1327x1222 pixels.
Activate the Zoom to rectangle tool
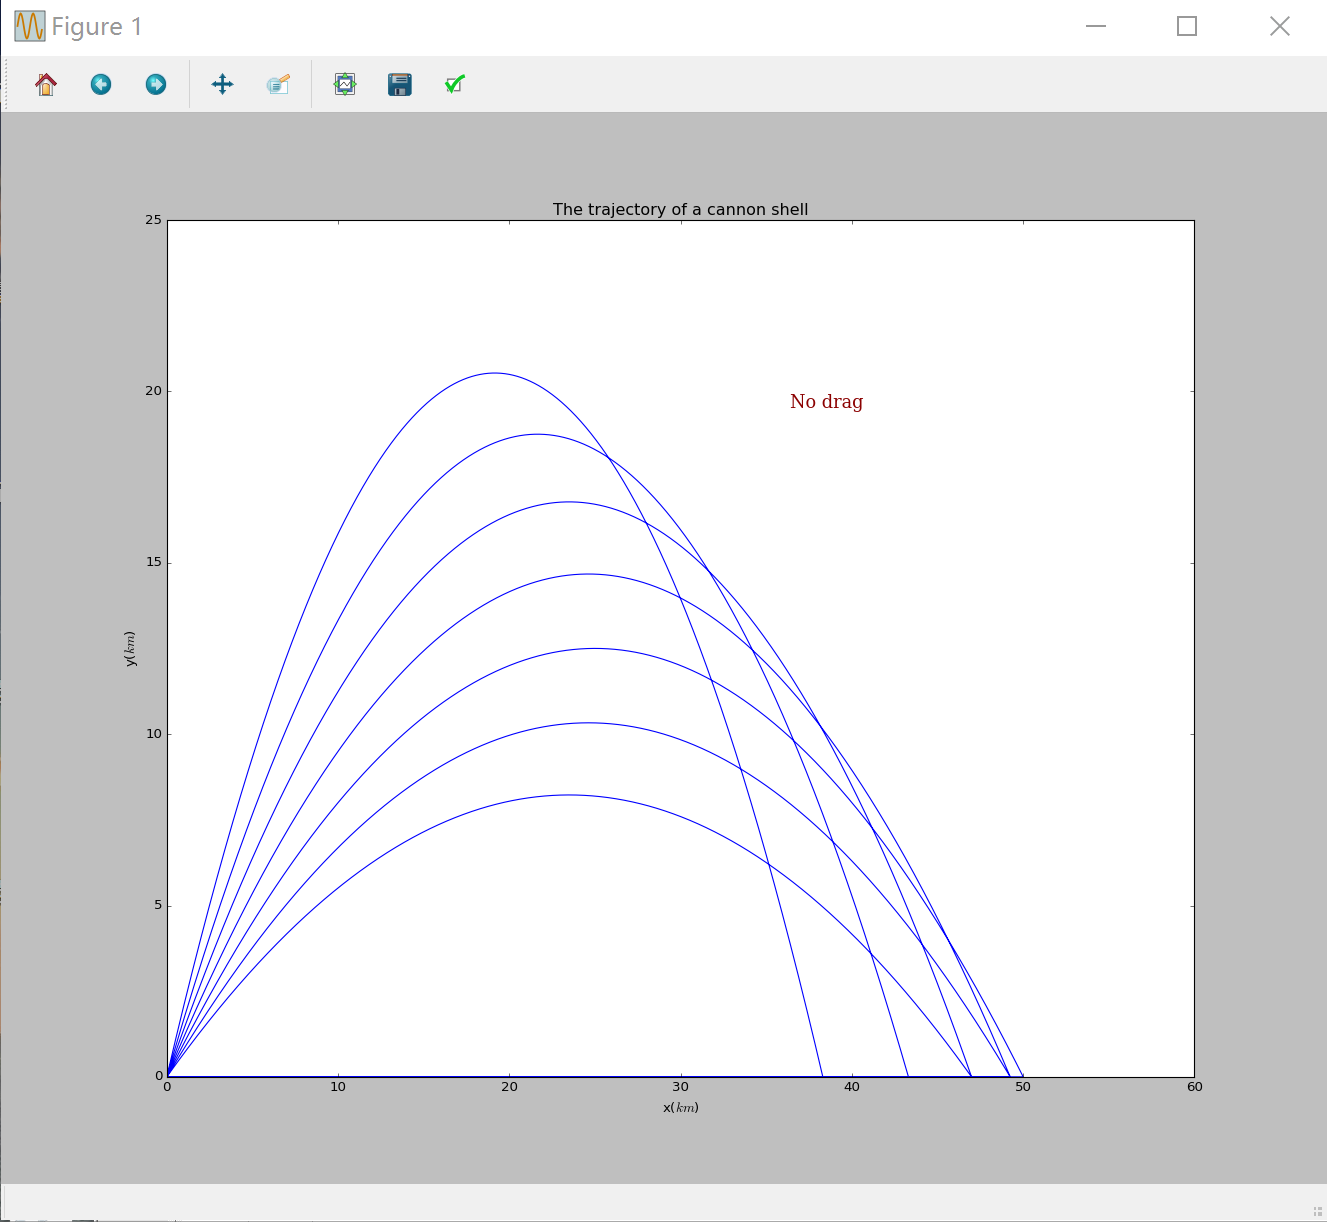278,84
